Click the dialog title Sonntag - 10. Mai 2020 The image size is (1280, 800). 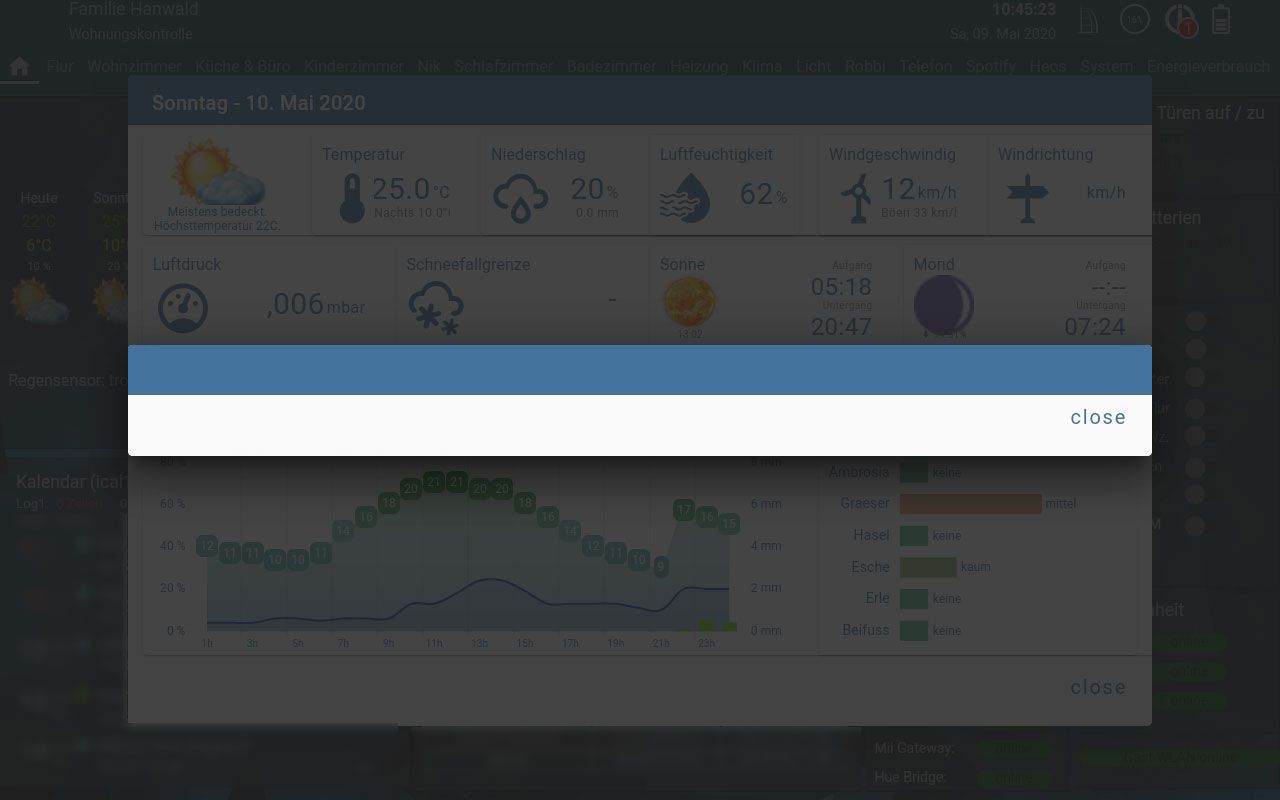(258, 103)
